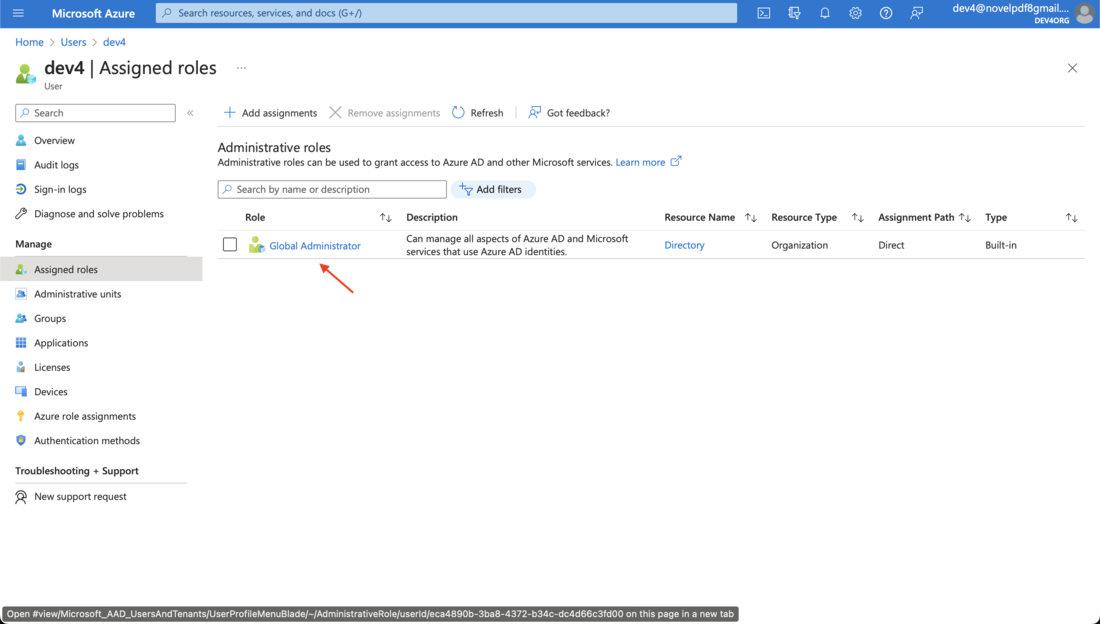Screen dimensions: 1100x624
Task: Sort by the Assignment Path column arrows
Action: pyautogui.click(x=965, y=218)
